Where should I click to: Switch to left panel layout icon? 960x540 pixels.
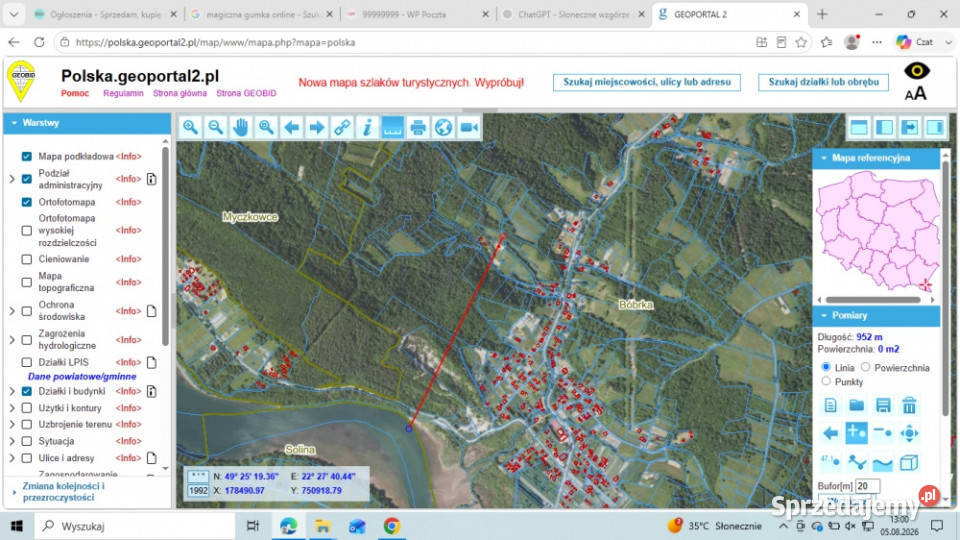click(884, 127)
